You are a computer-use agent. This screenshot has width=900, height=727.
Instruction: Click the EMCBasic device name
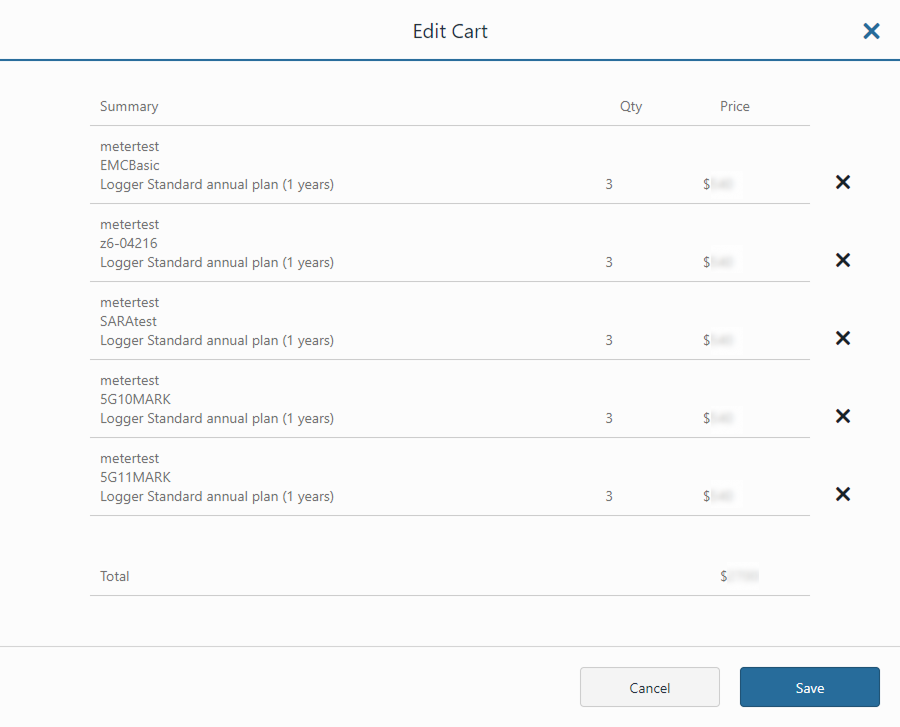point(130,165)
